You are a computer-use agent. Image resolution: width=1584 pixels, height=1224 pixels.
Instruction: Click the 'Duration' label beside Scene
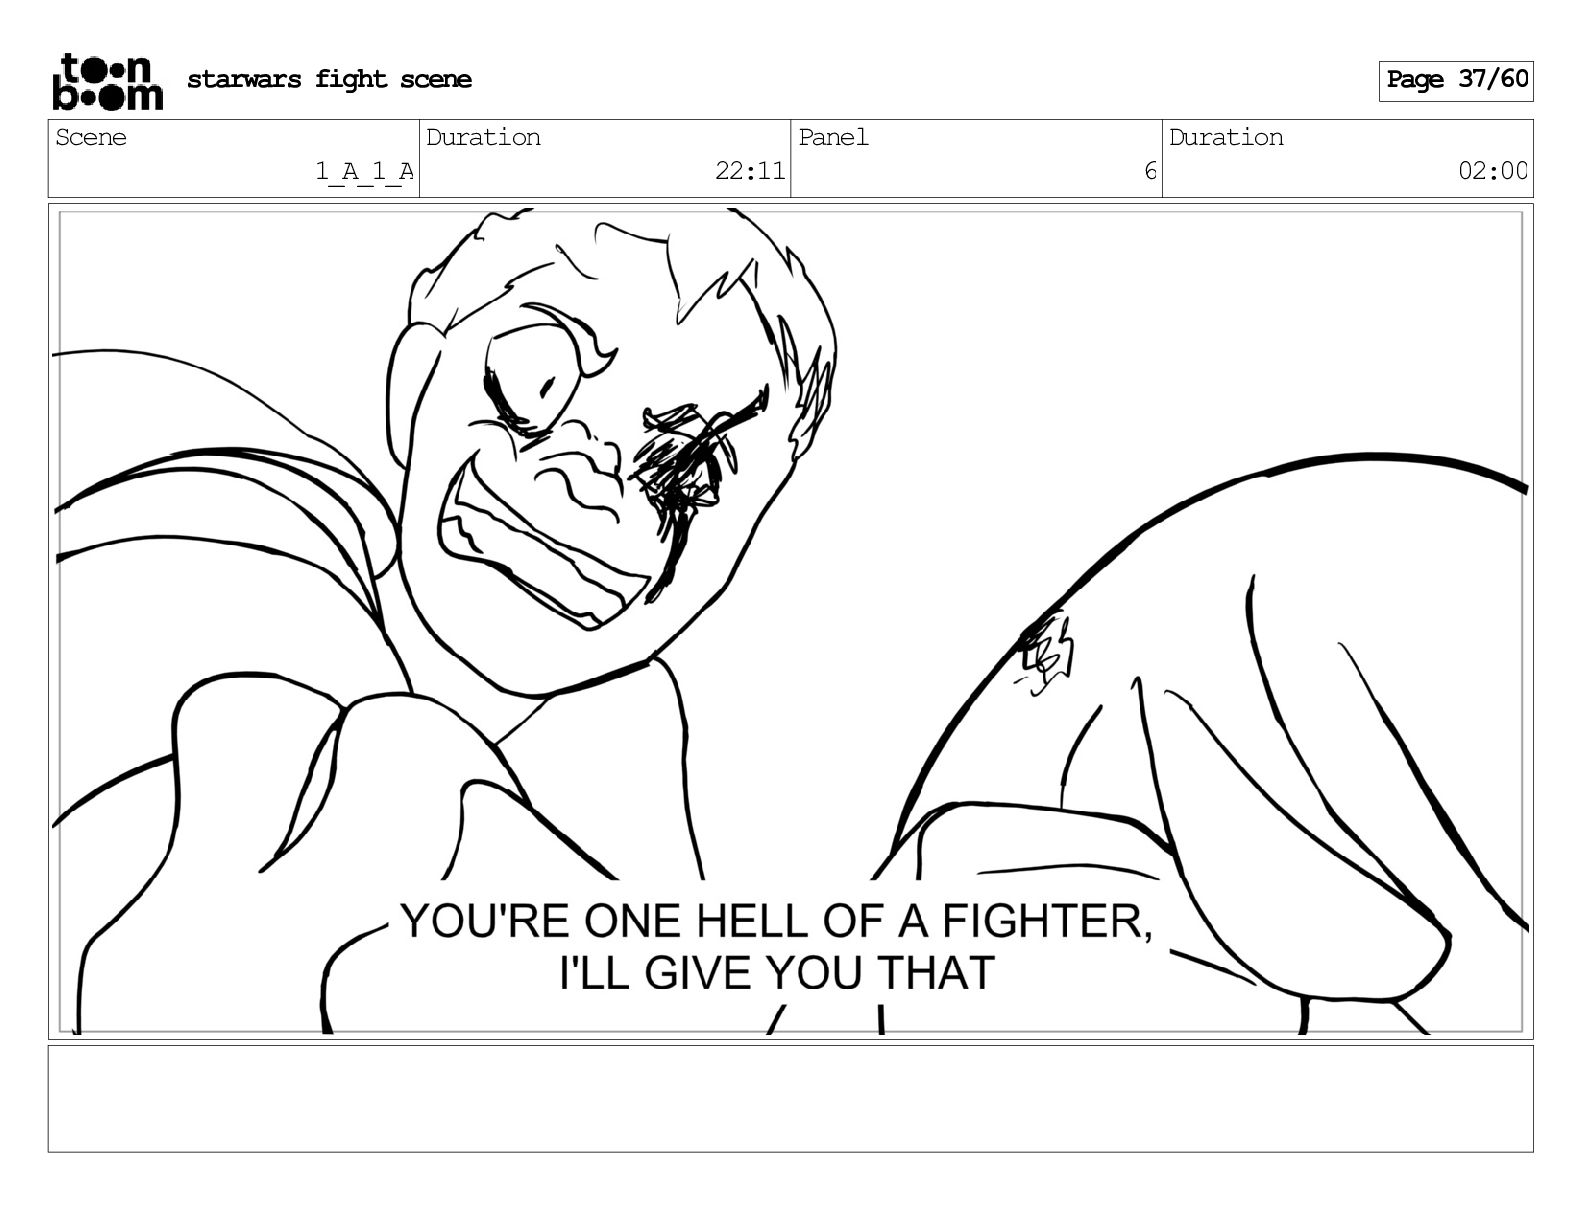(483, 138)
